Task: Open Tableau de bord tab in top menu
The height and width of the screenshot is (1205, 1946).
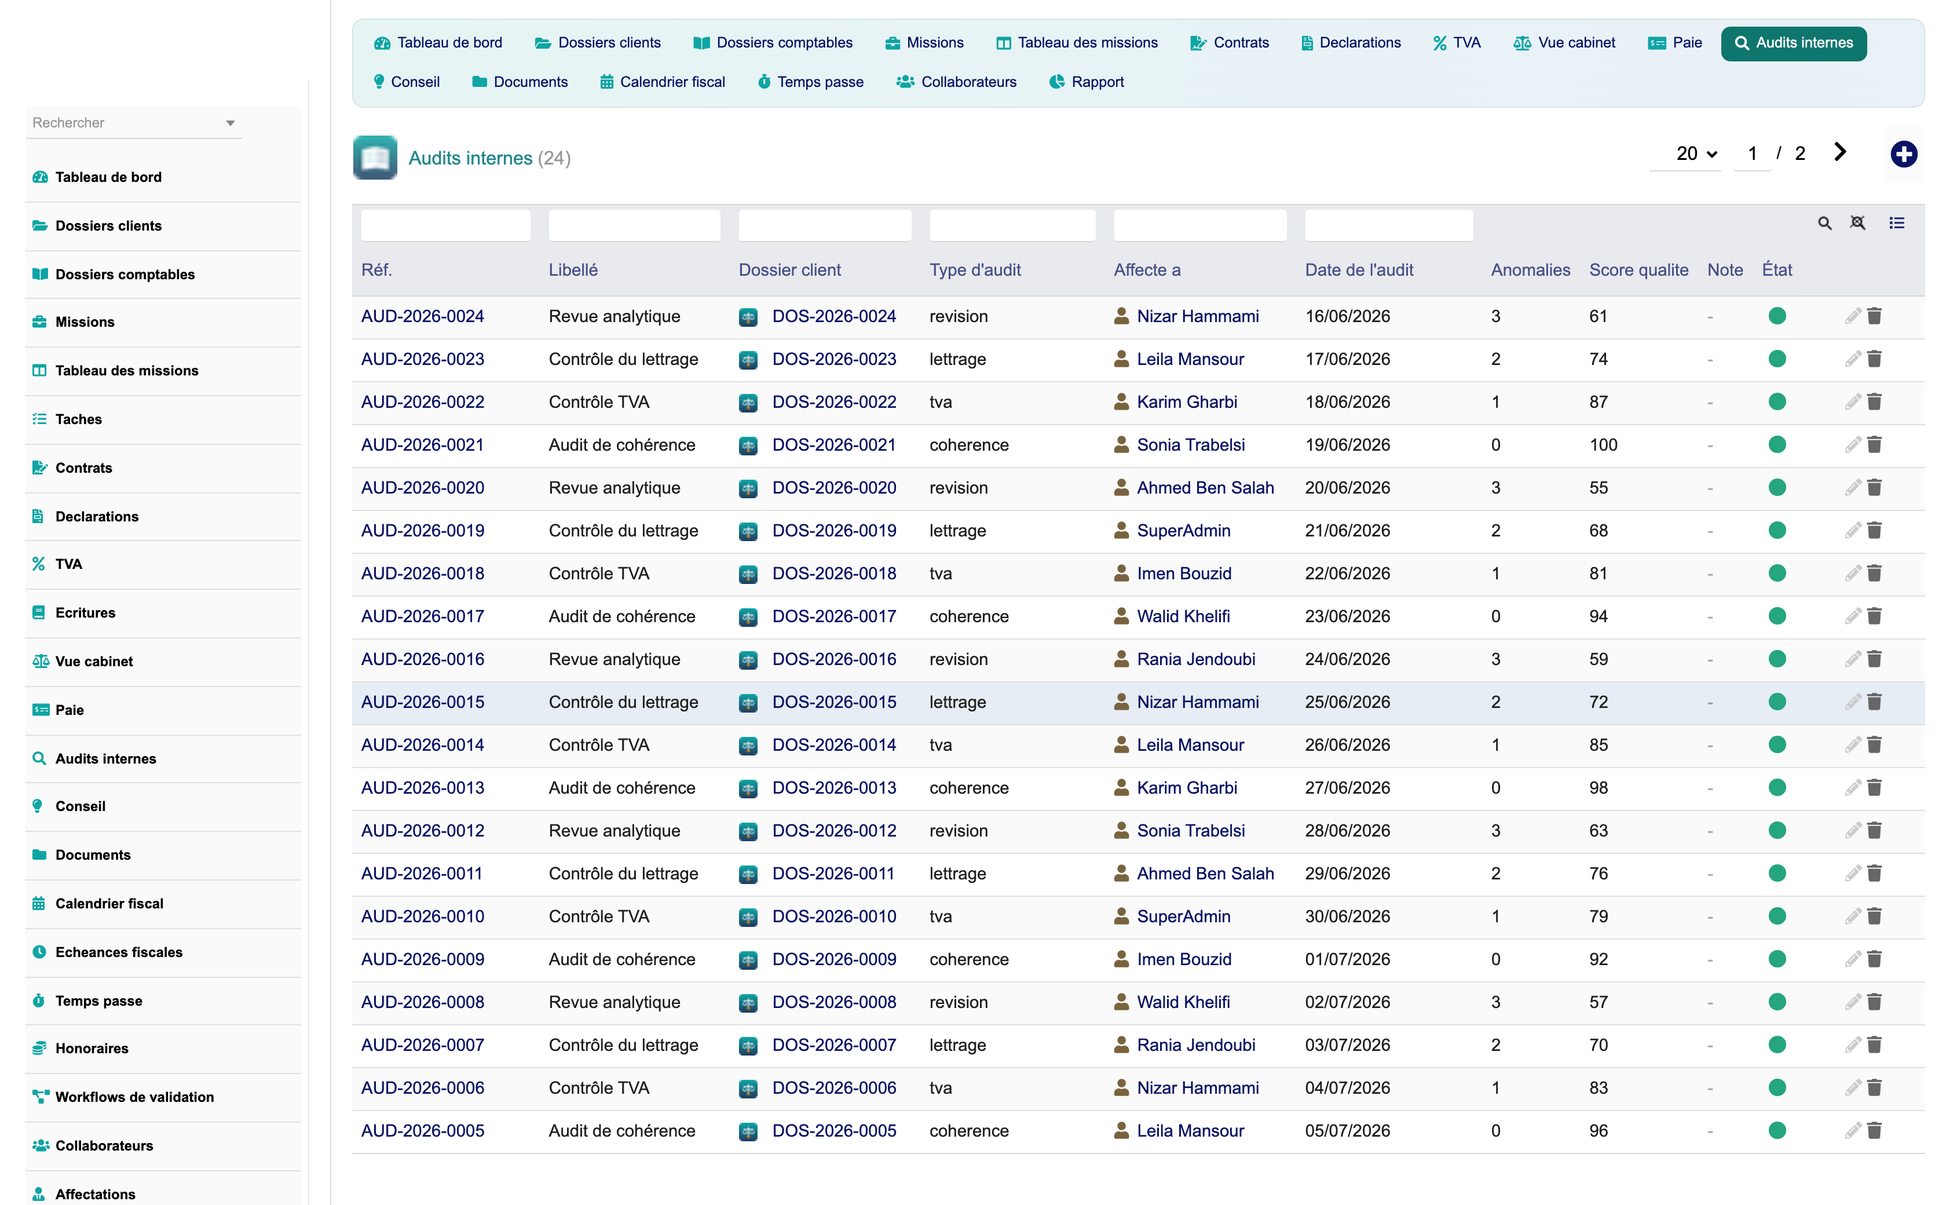Action: point(438,43)
